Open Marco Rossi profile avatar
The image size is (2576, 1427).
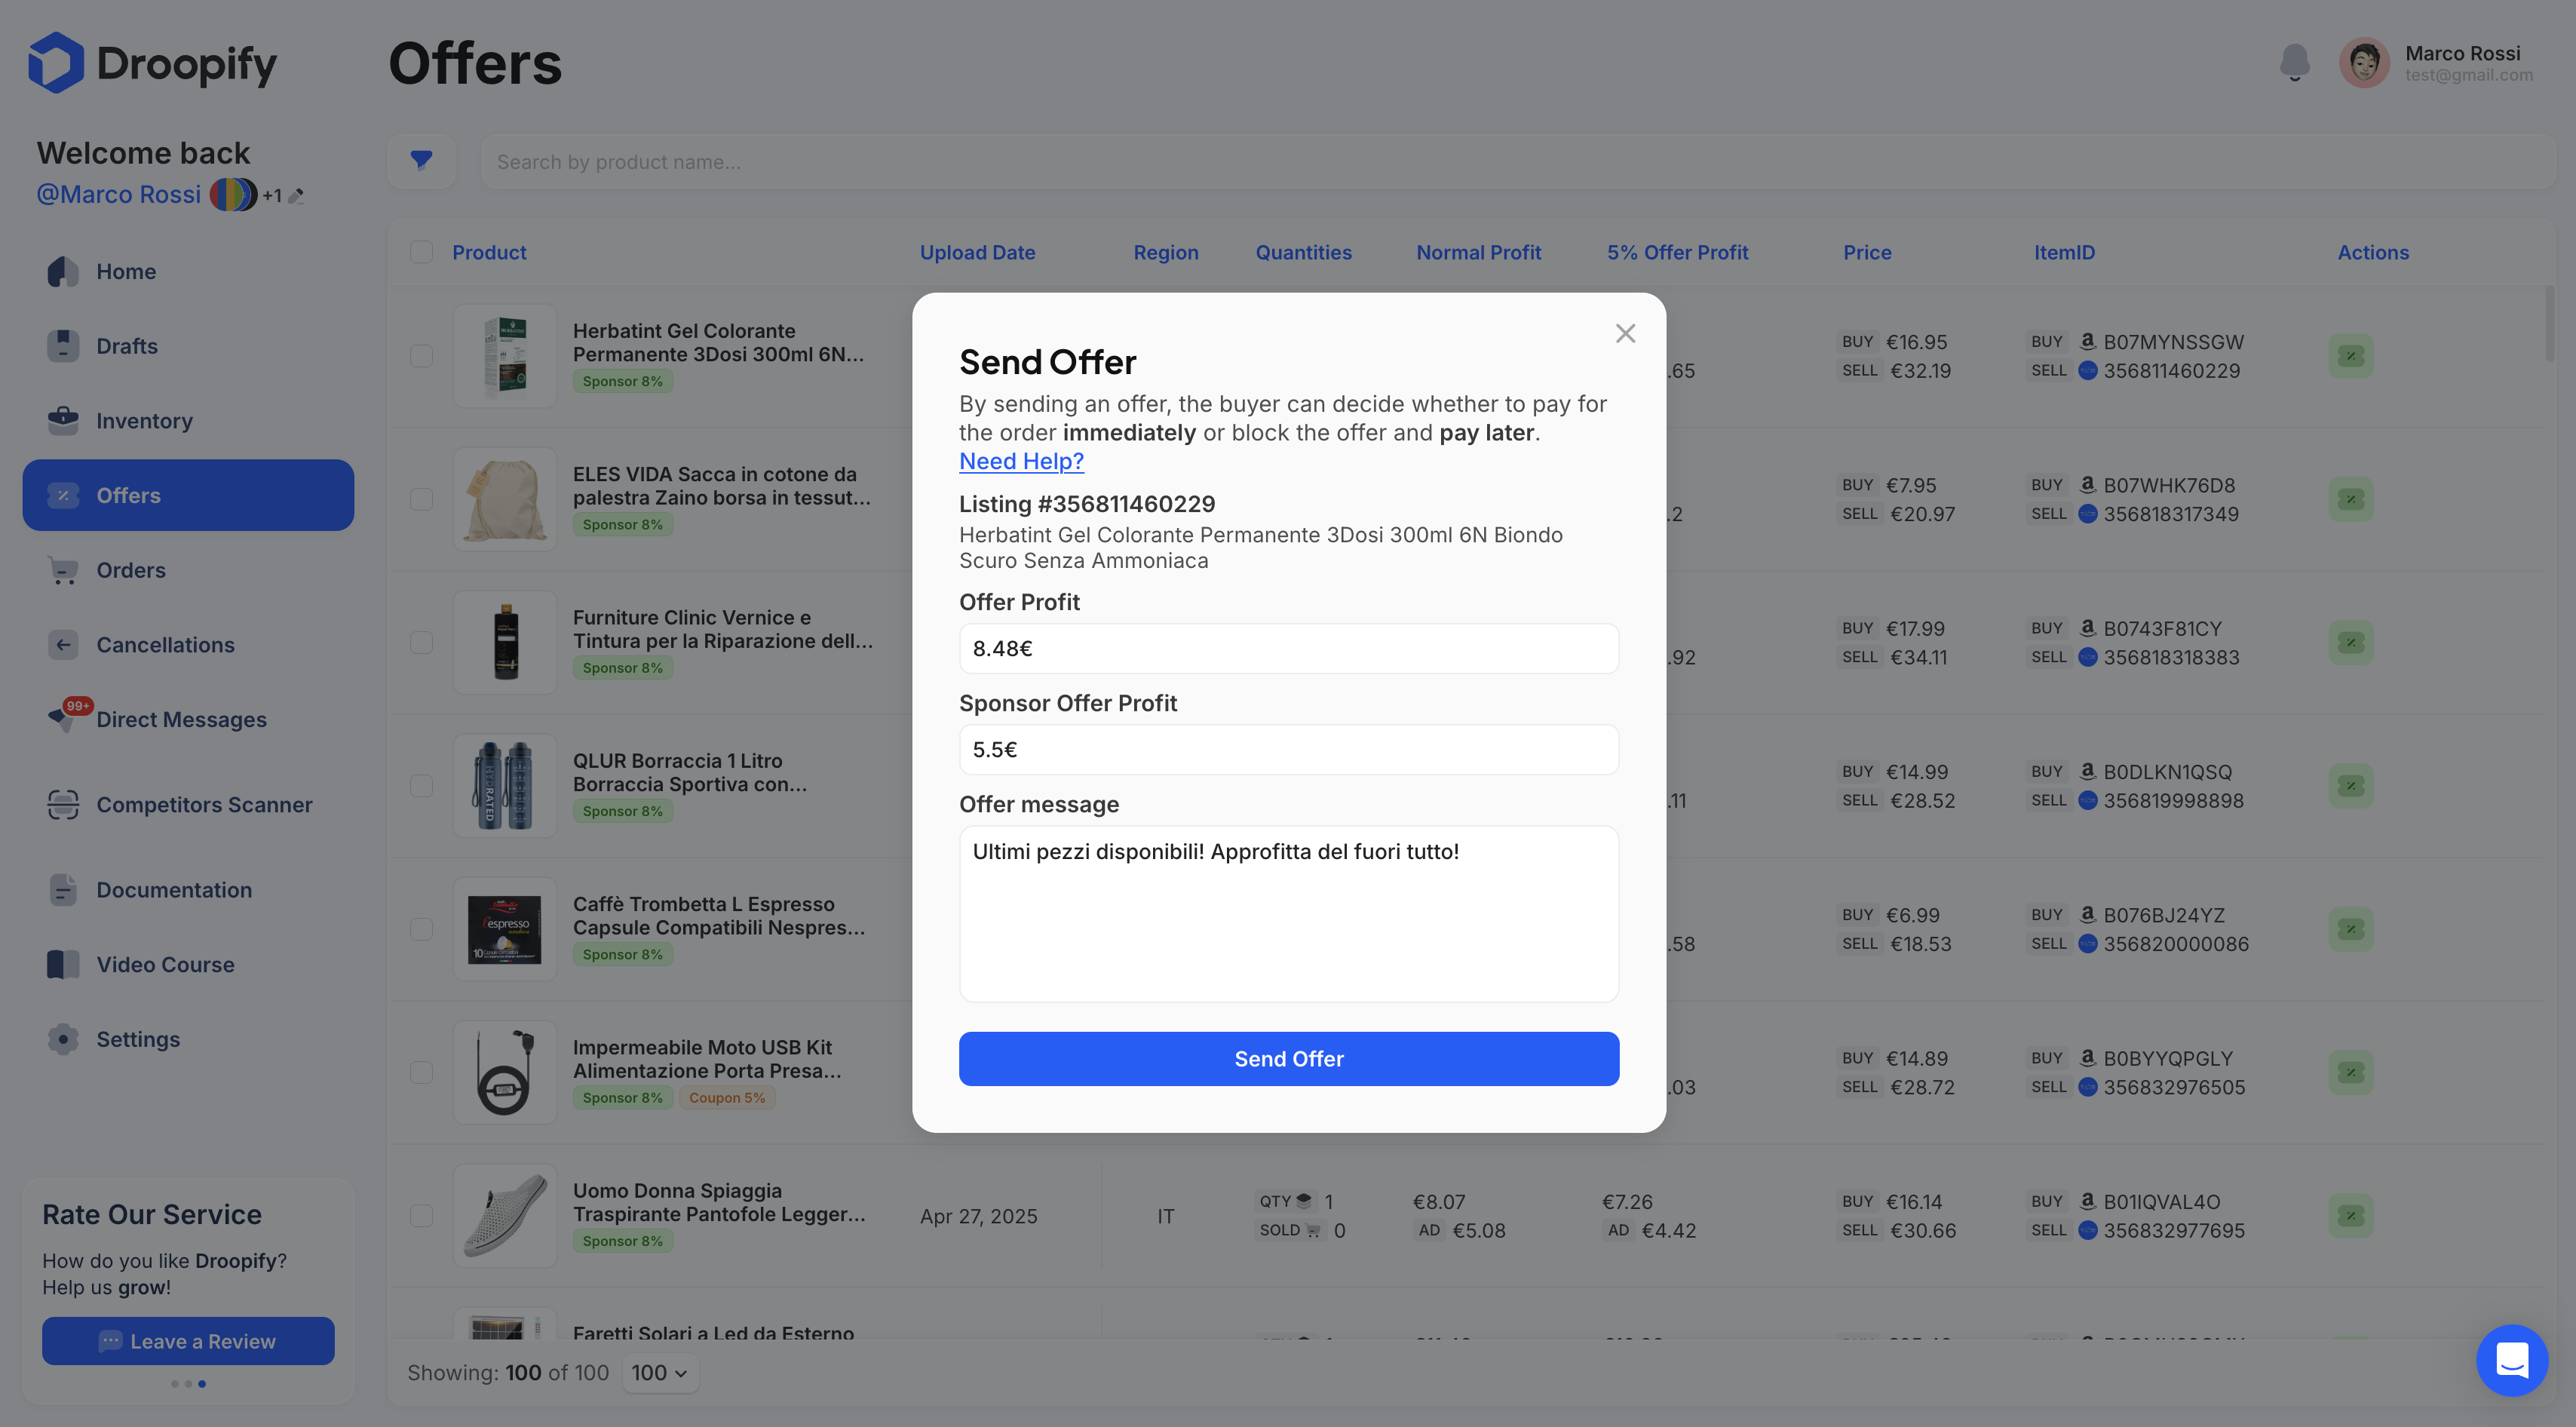2364,62
